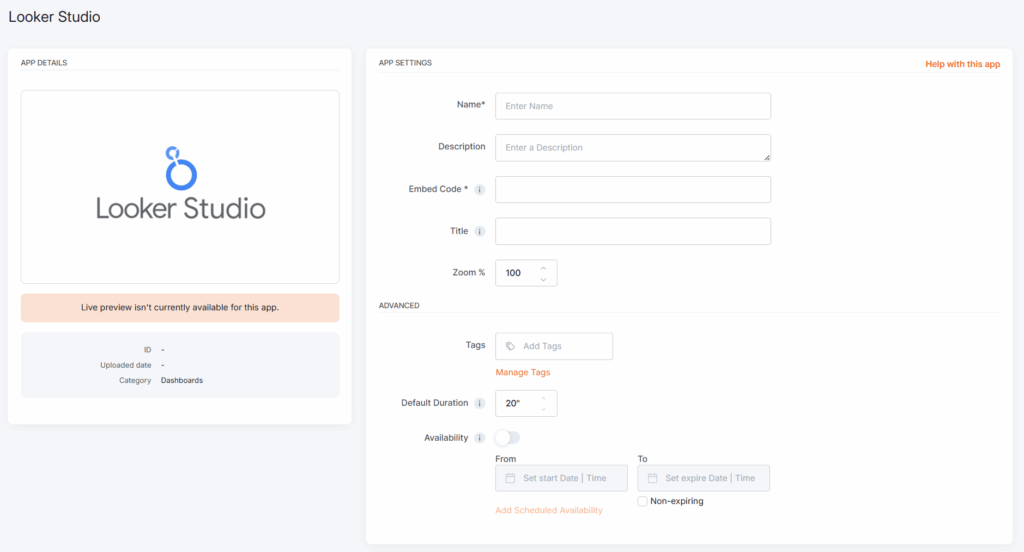
Task: Click the Default Duration info icon
Action: tap(479, 403)
